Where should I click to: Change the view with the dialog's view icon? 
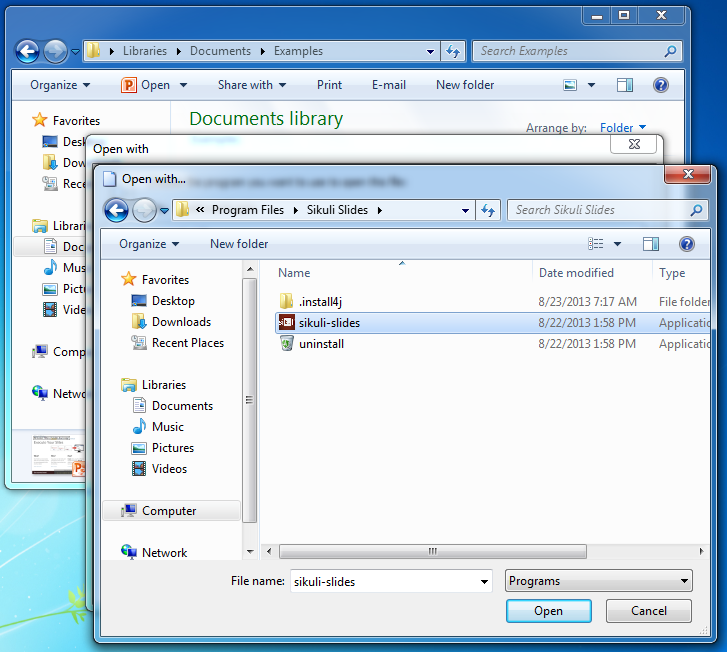point(596,244)
